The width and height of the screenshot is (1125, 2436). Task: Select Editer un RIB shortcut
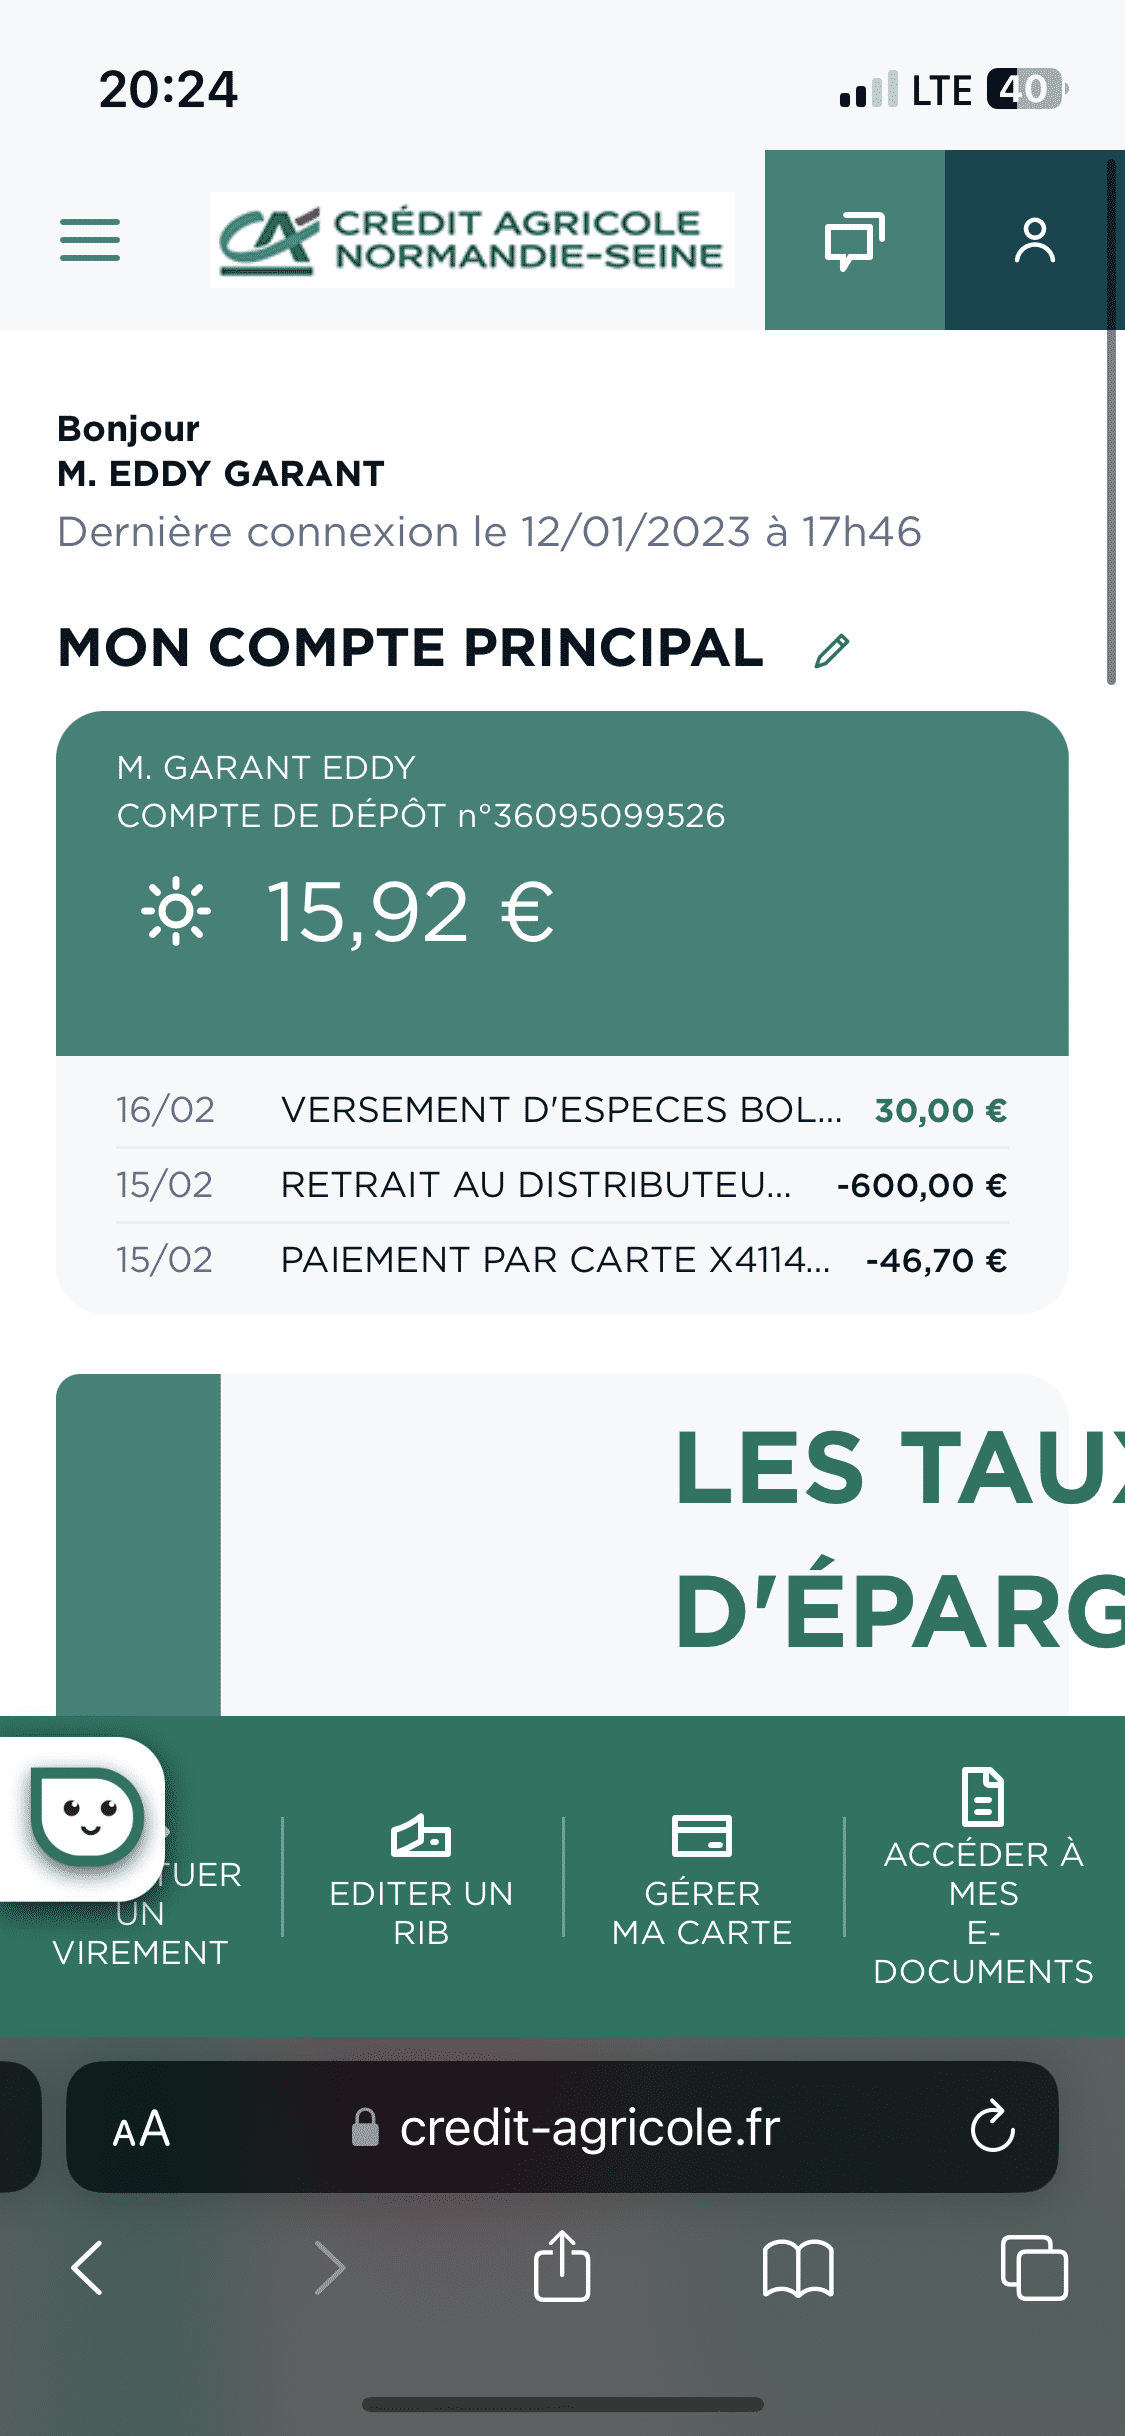(x=421, y=1878)
